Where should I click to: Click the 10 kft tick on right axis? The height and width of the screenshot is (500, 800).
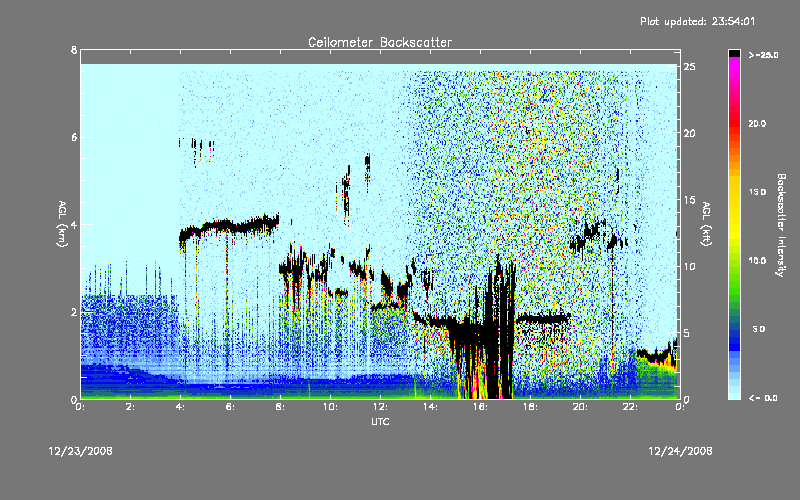pos(689,266)
